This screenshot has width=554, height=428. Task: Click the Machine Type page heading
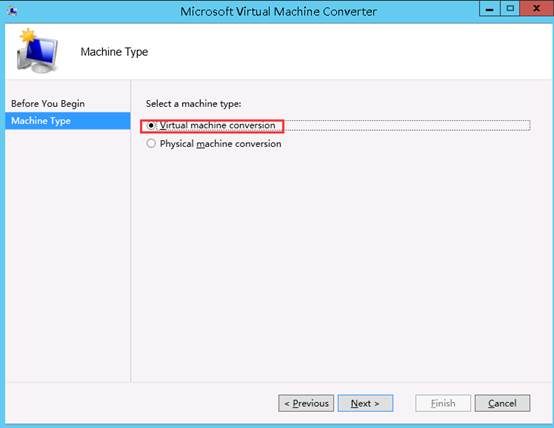point(114,52)
